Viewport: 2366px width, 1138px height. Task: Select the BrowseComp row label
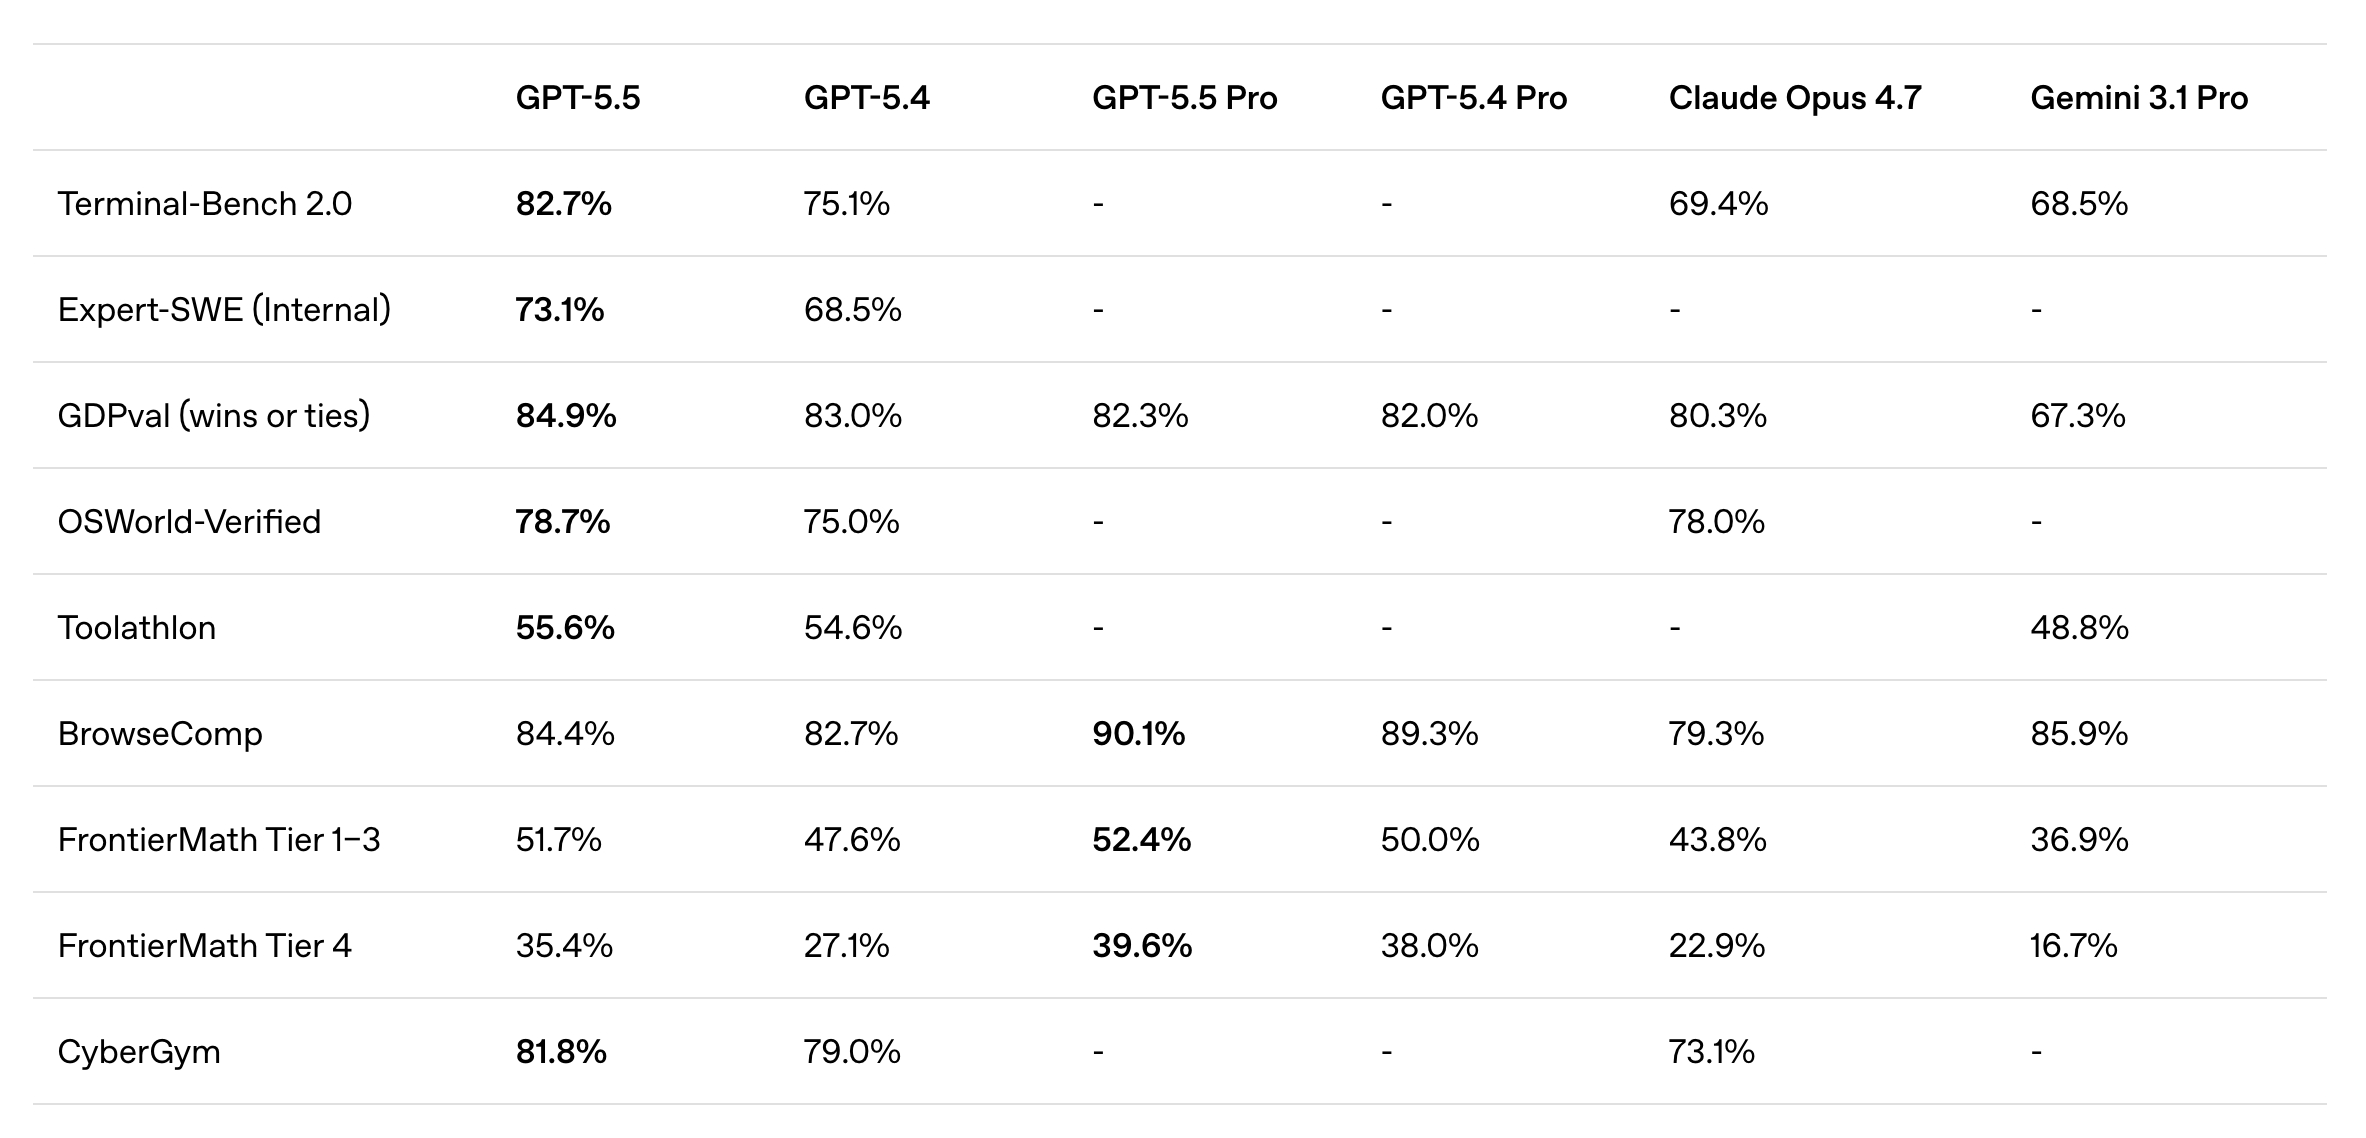(160, 734)
